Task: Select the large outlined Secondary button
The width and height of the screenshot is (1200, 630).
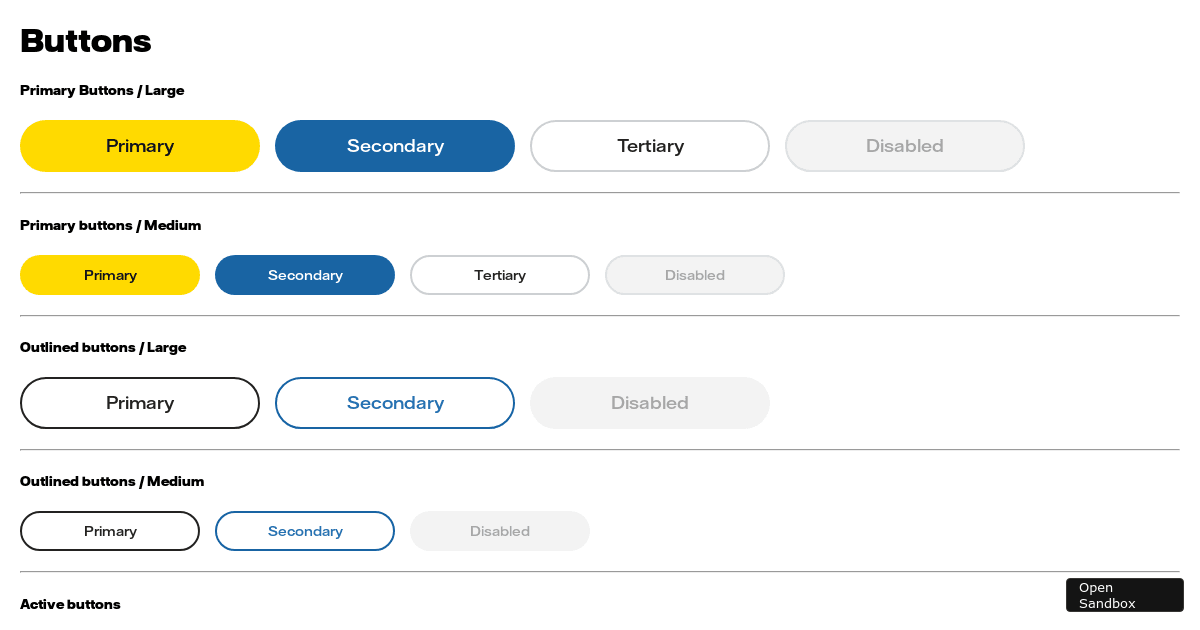Action: point(395,403)
